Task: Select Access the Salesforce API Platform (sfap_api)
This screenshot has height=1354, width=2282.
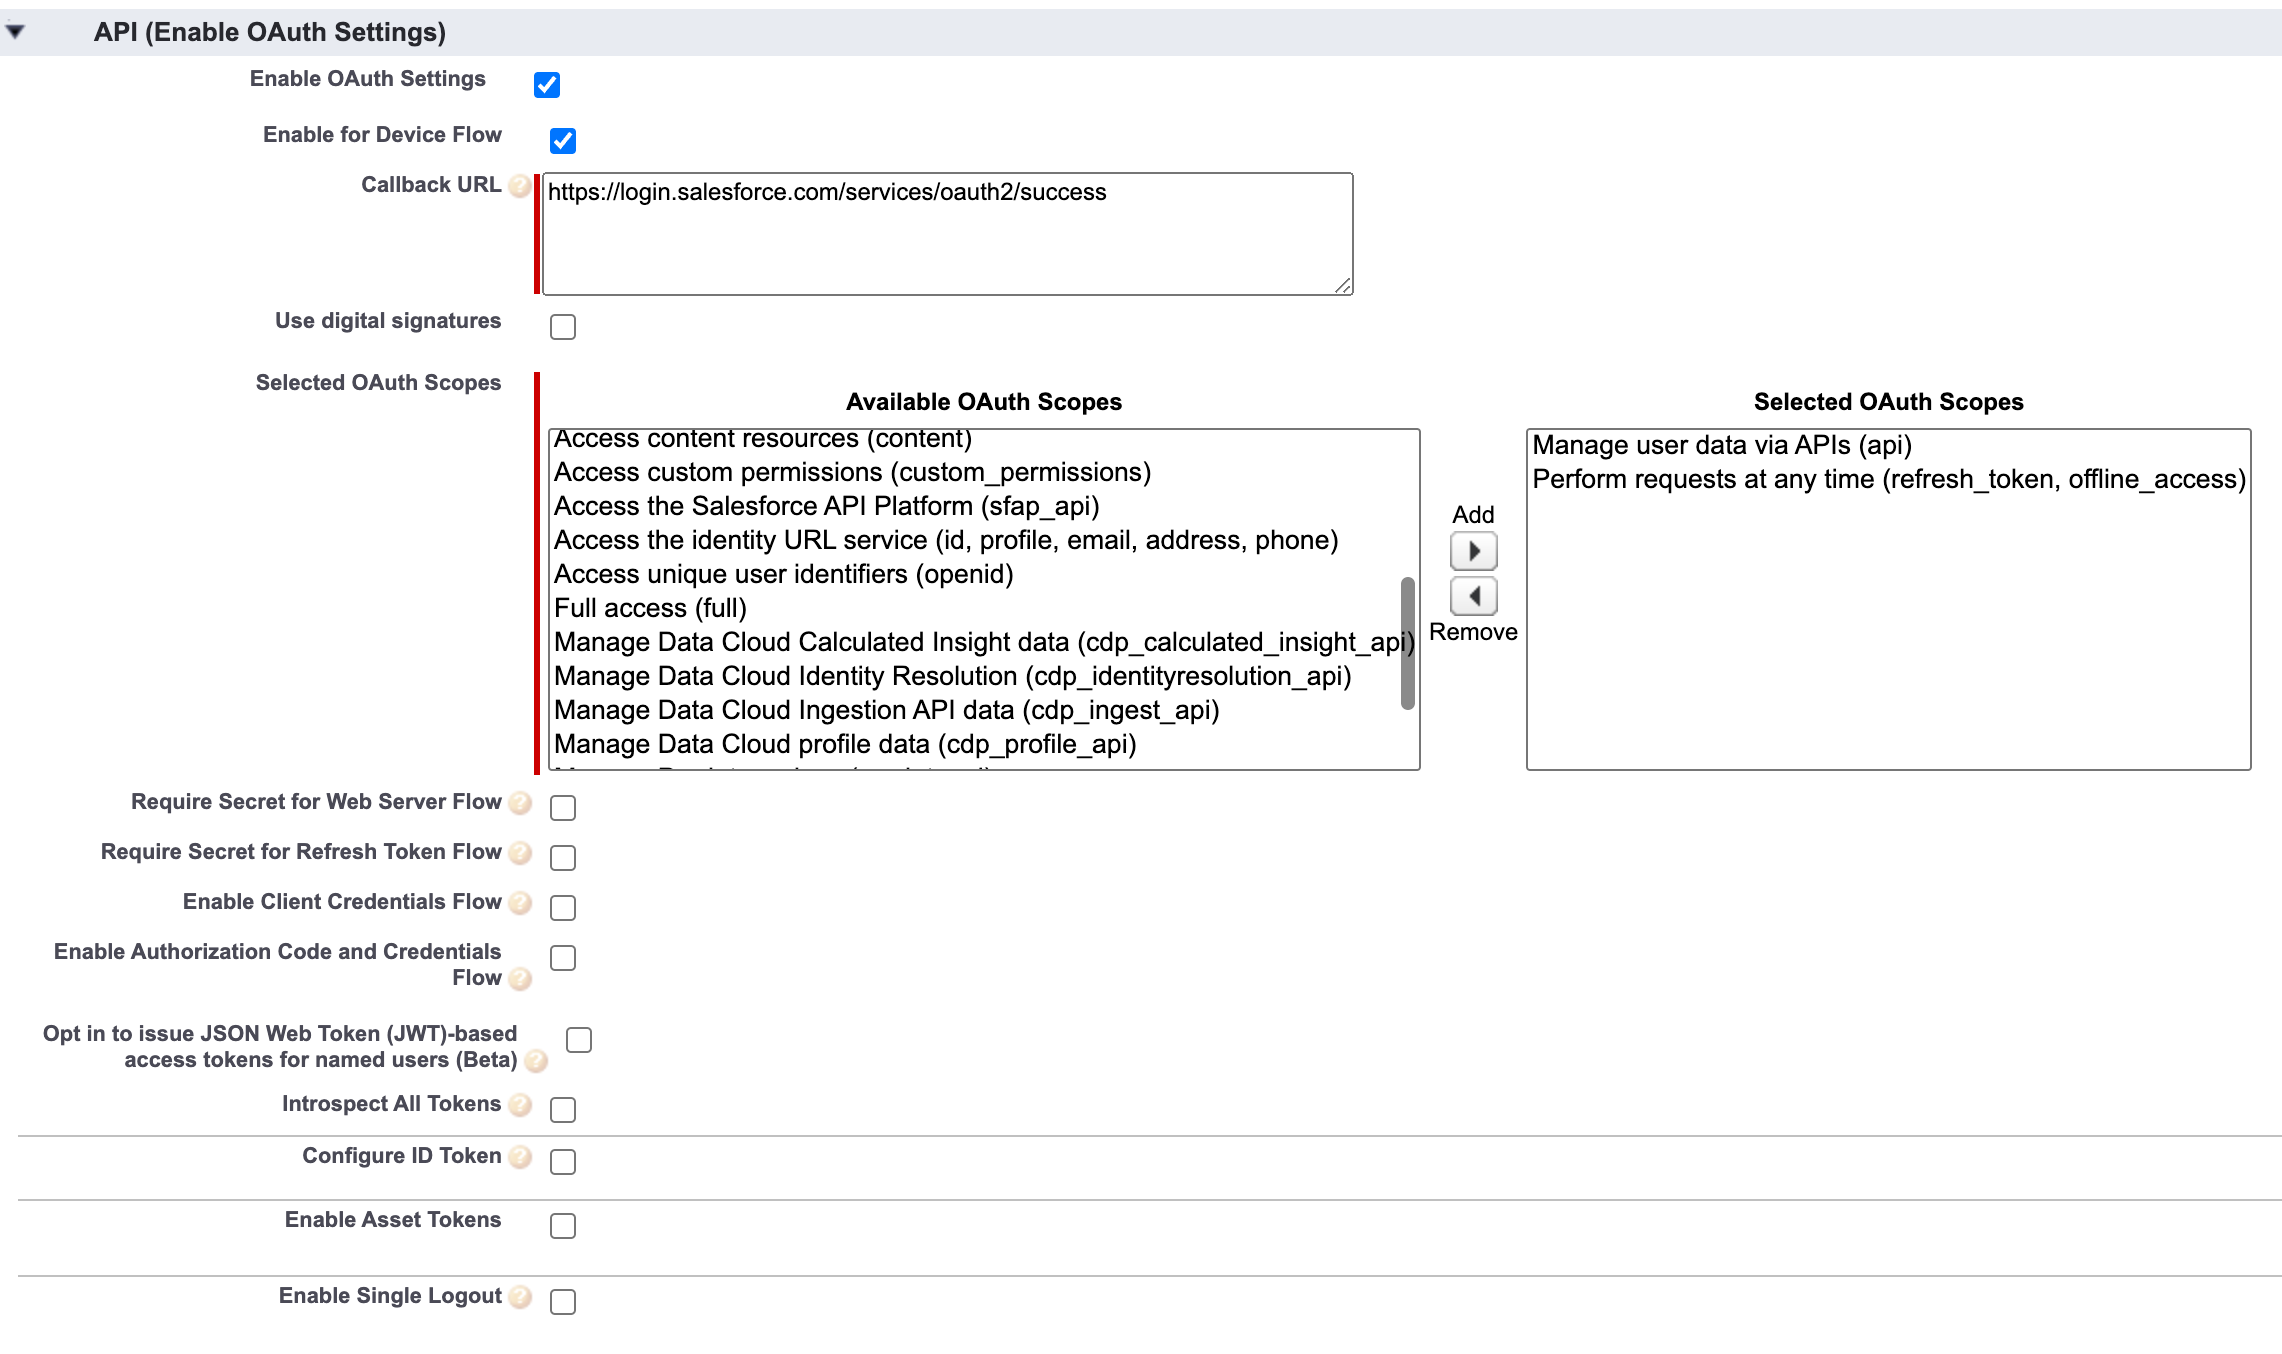Action: click(826, 506)
